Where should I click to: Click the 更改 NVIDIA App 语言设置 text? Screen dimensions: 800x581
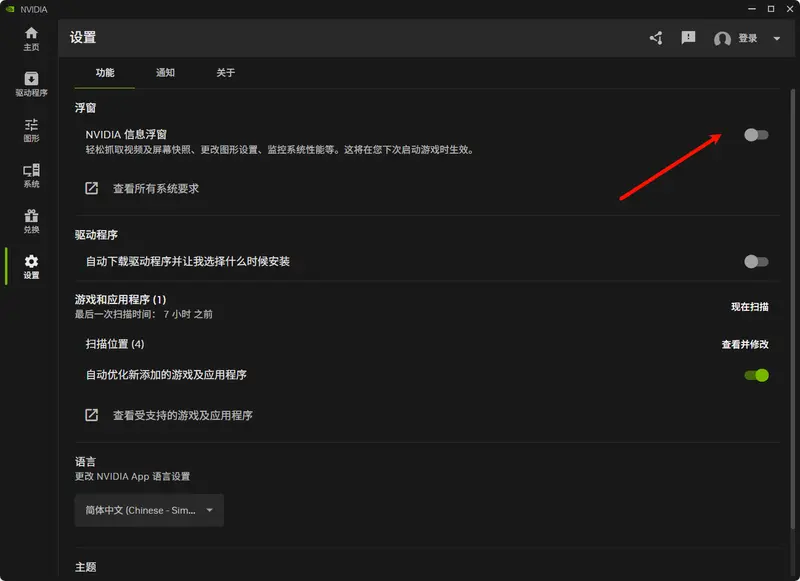point(132,476)
